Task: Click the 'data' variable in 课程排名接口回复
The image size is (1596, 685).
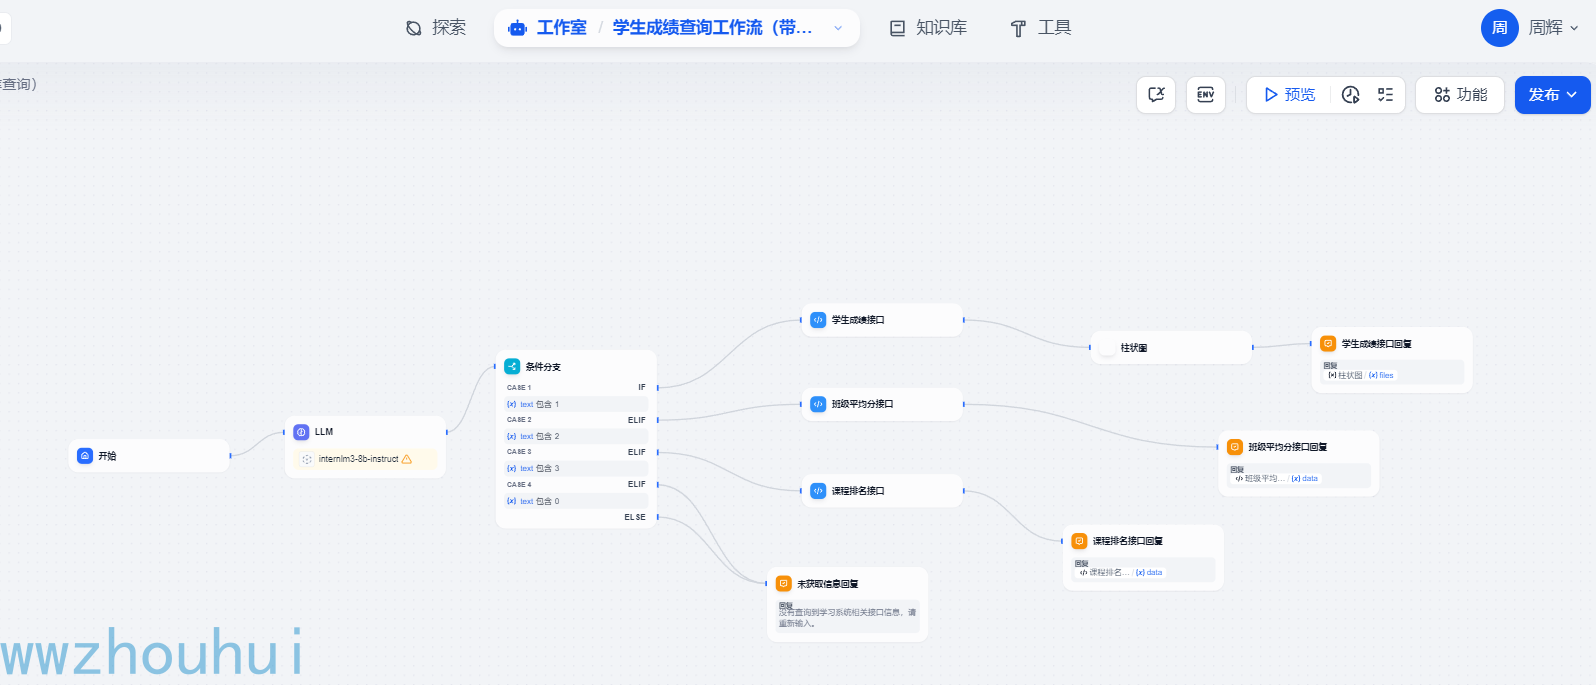Action: (x=1149, y=573)
